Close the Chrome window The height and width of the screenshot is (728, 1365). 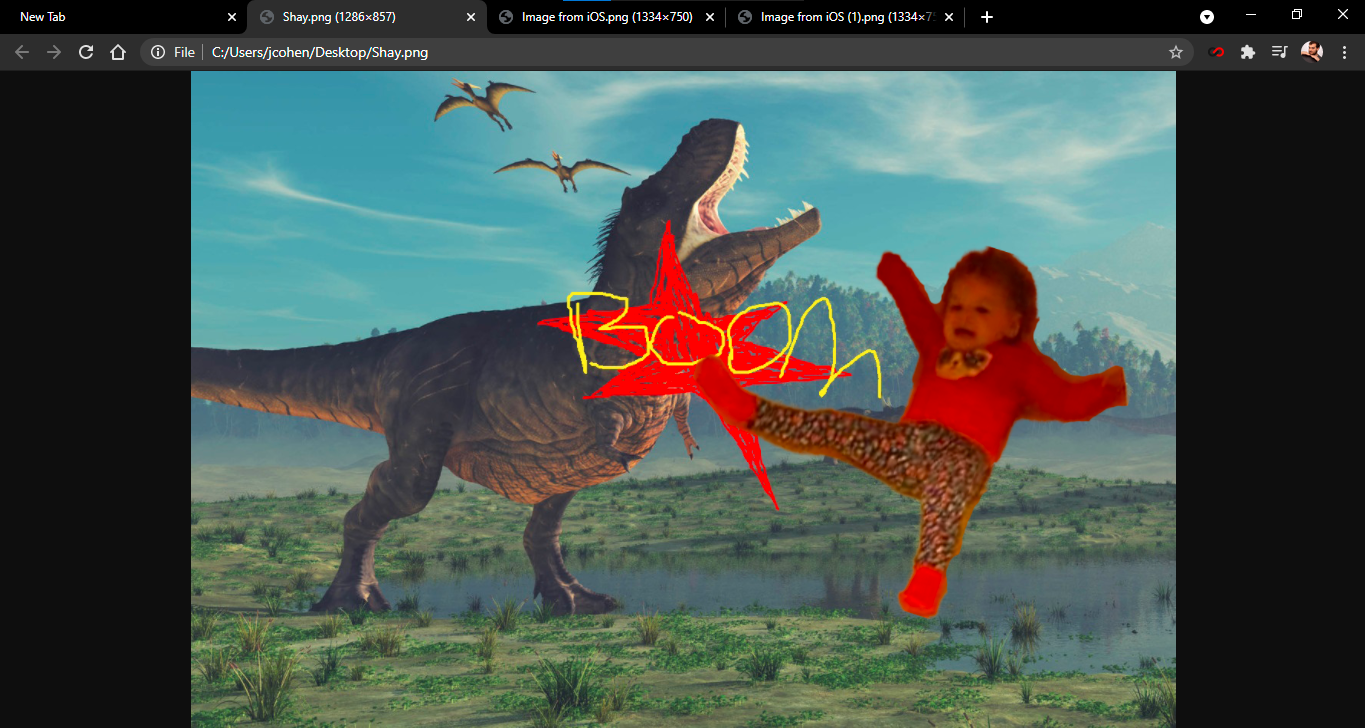1343,15
